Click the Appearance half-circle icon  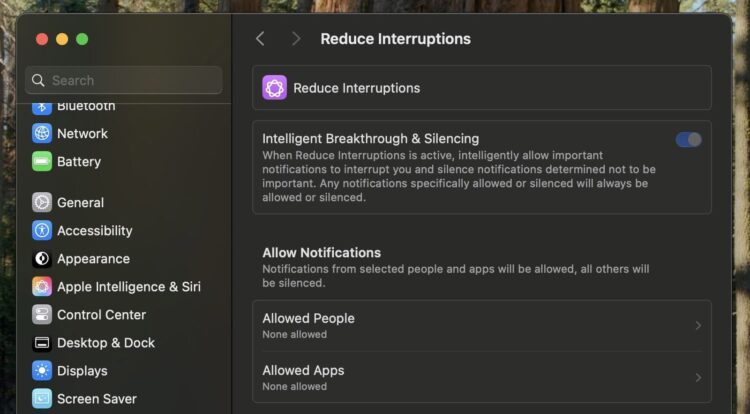(x=42, y=259)
